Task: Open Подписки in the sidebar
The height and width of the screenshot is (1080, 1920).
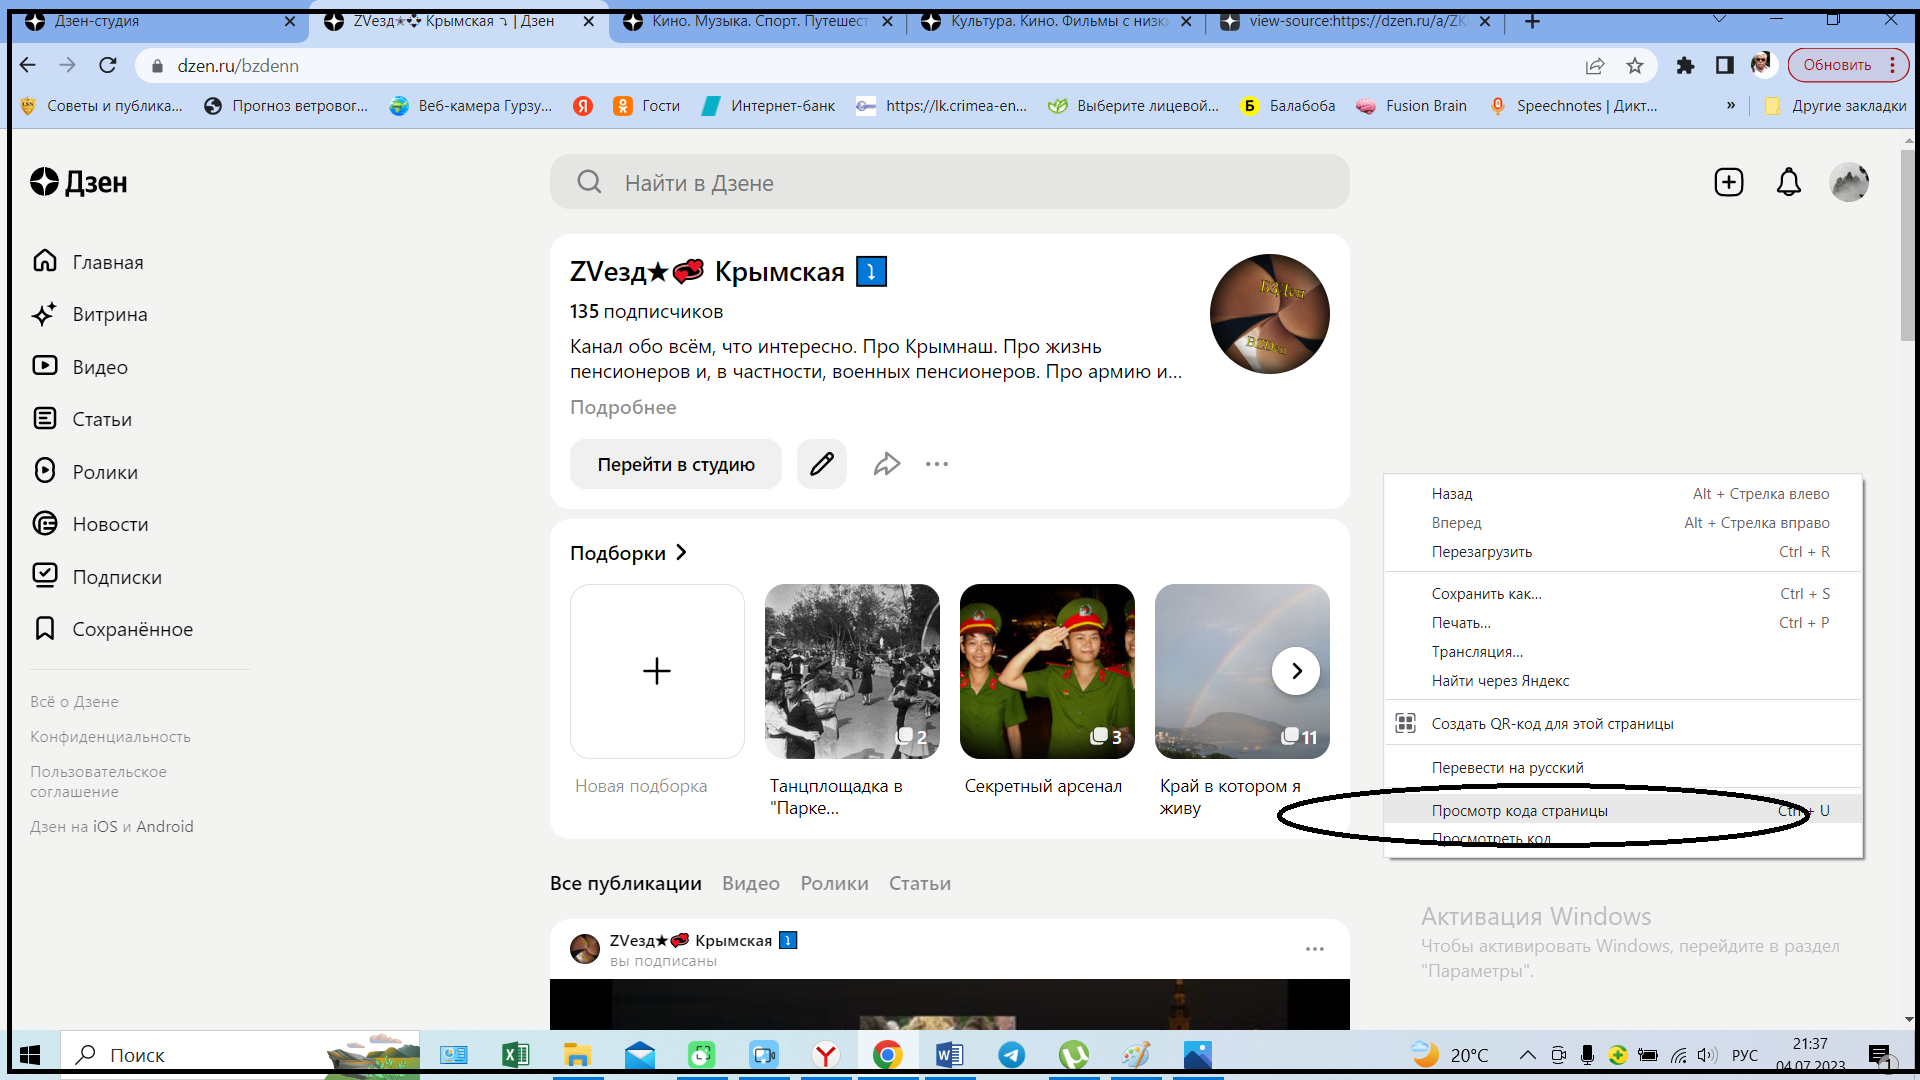Action: (x=96, y=577)
